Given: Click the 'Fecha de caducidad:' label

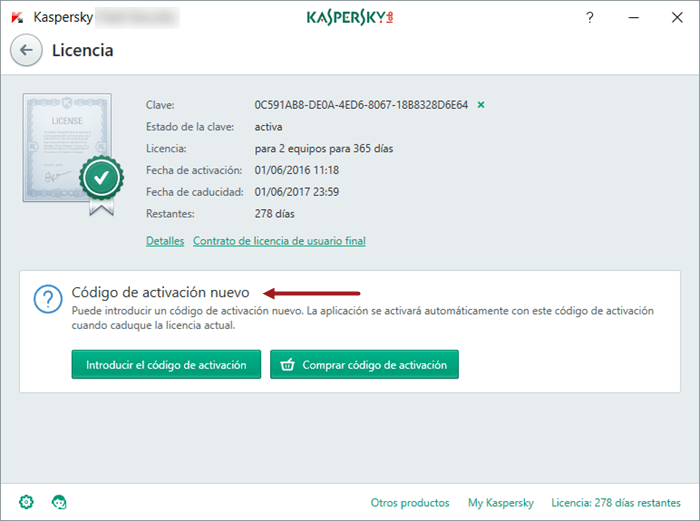Looking at the screenshot, I should pos(195,192).
